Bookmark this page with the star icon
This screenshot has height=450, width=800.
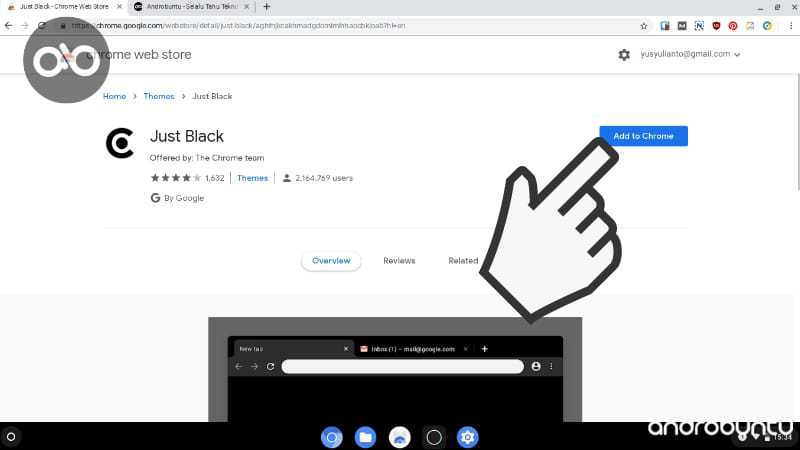coord(644,26)
